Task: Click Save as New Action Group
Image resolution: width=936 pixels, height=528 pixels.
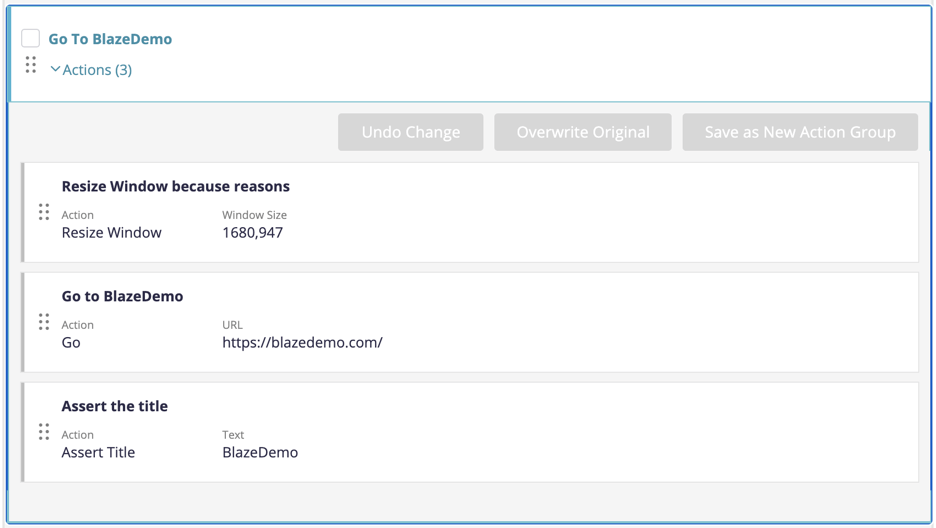Action: 800,132
